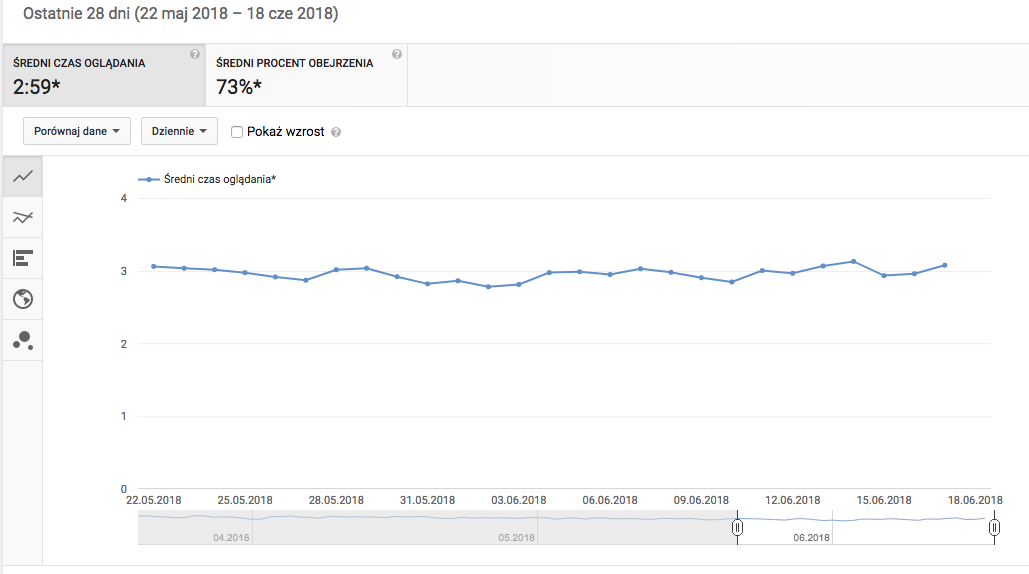This screenshot has width=1029, height=574.
Task: Click the 06.2018 label in the range navigator
Action: pyautogui.click(x=812, y=537)
